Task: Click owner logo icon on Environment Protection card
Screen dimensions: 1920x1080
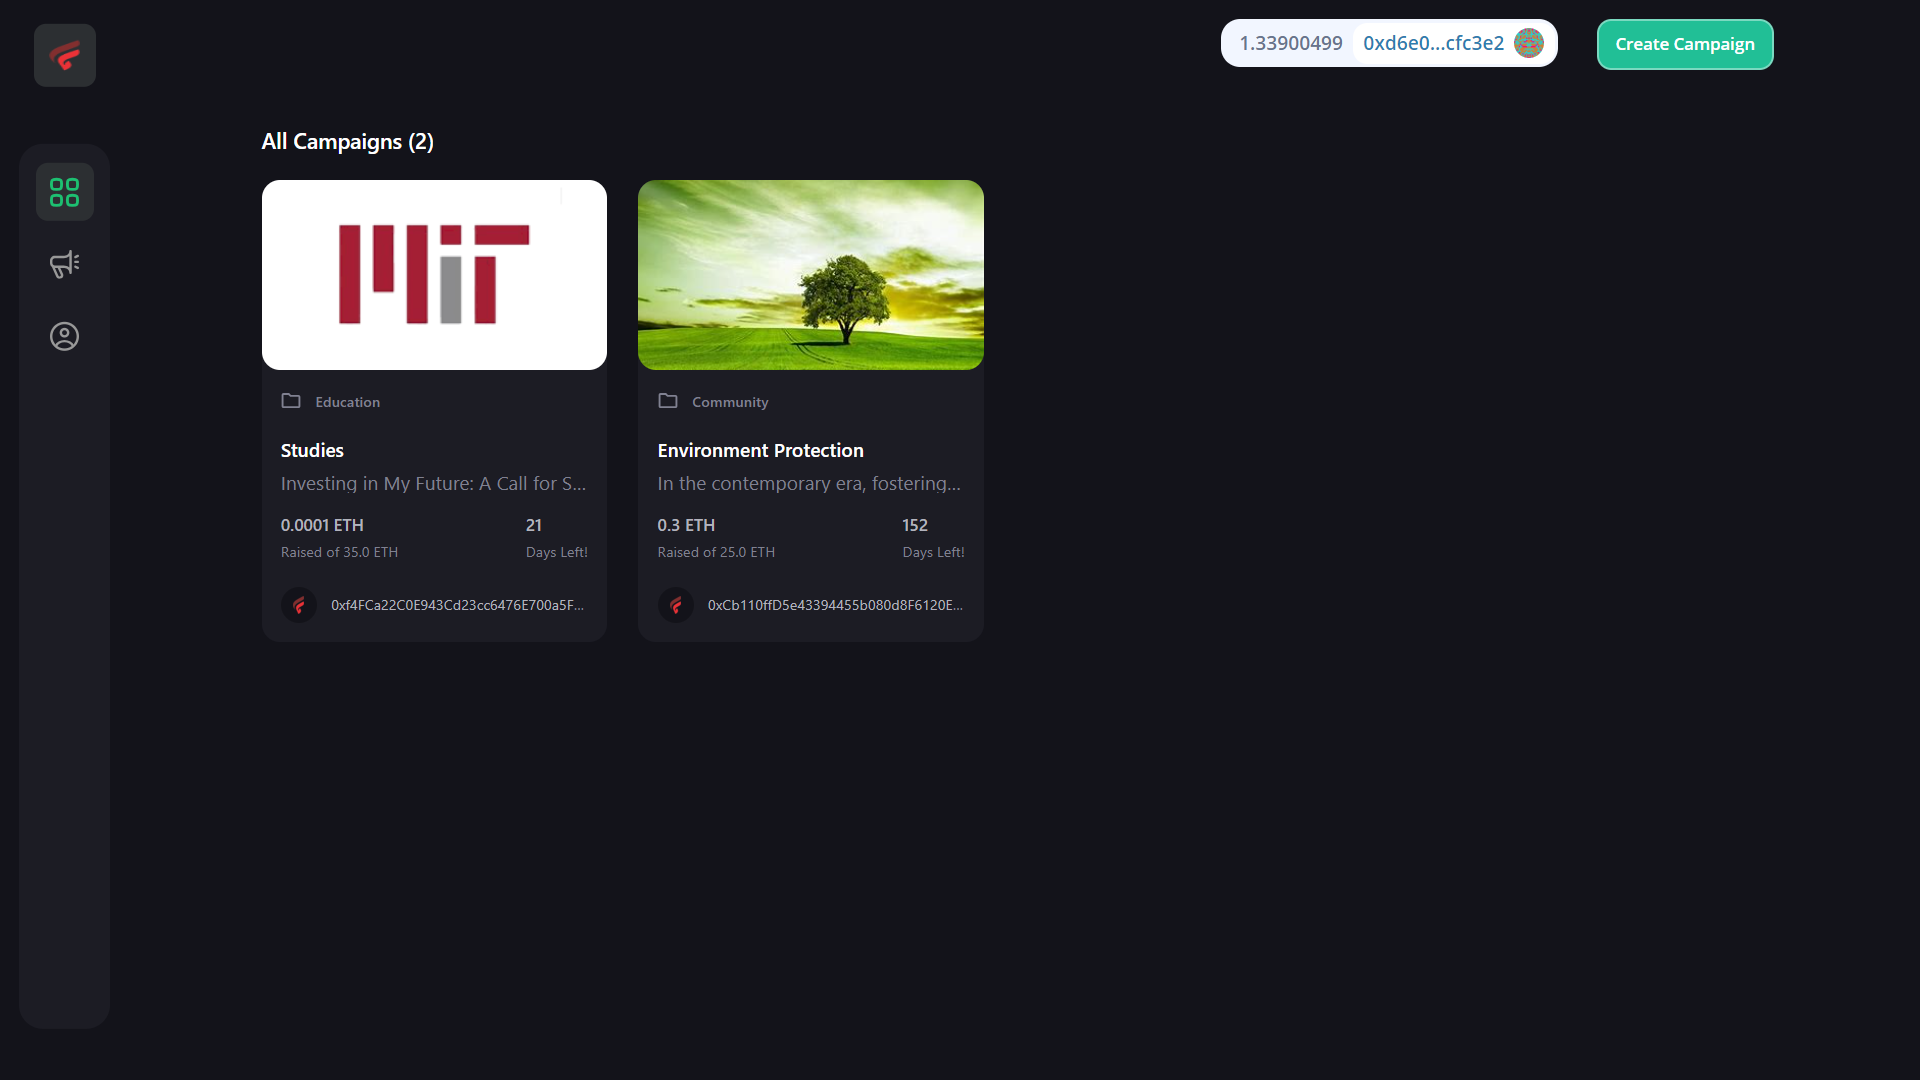Action: tap(676, 605)
